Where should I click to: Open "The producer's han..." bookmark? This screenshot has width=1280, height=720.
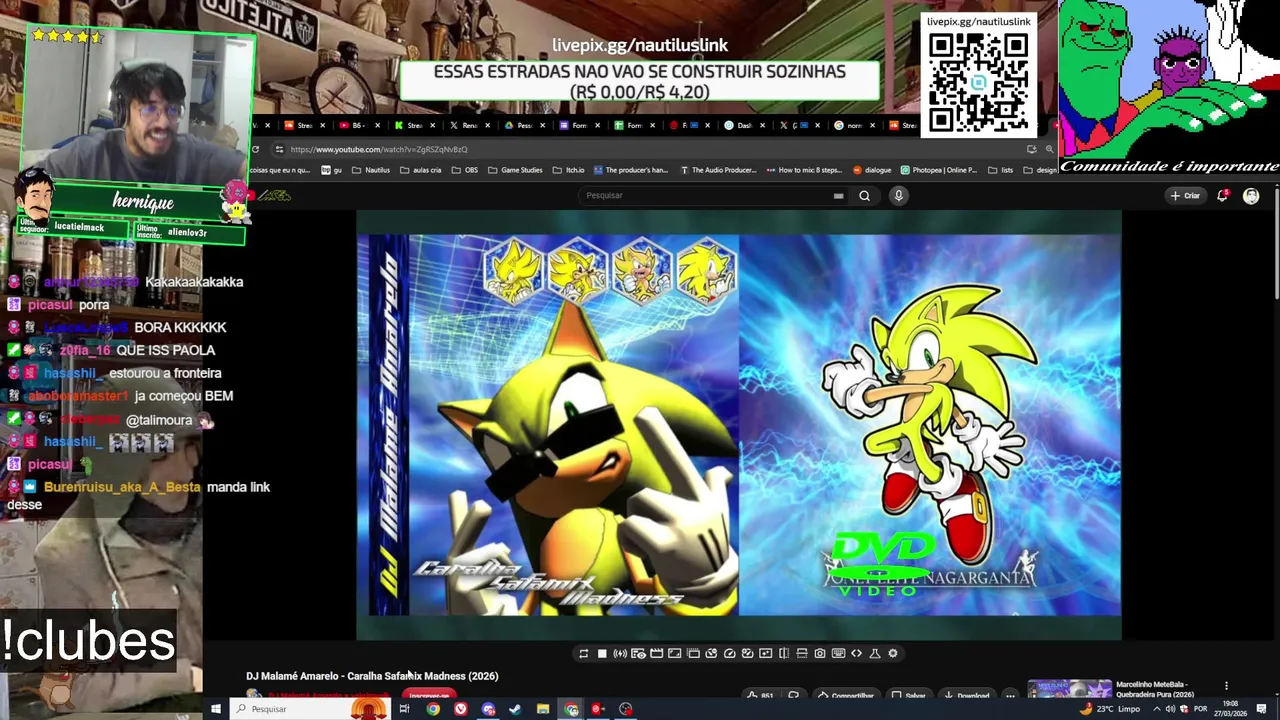[x=631, y=170]
